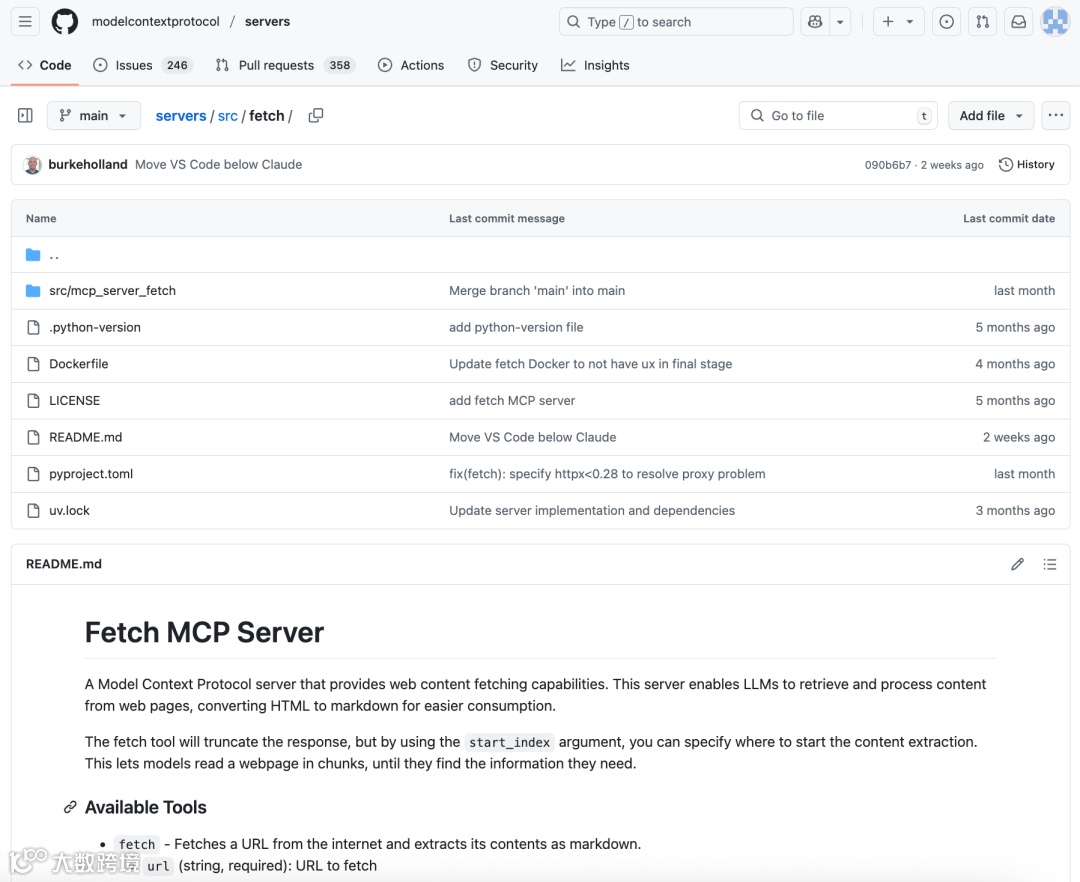Open pyproject.toml file
1080x882 pixels.
point(91,474)
